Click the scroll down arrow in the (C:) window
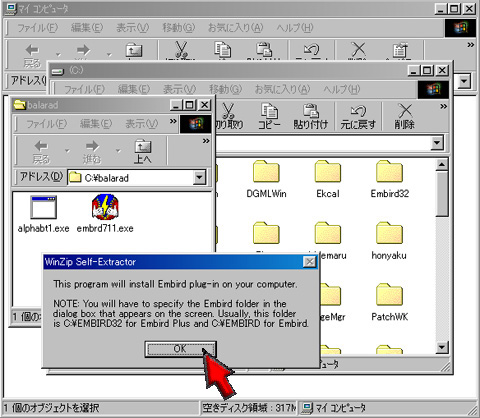 point(442,348)
